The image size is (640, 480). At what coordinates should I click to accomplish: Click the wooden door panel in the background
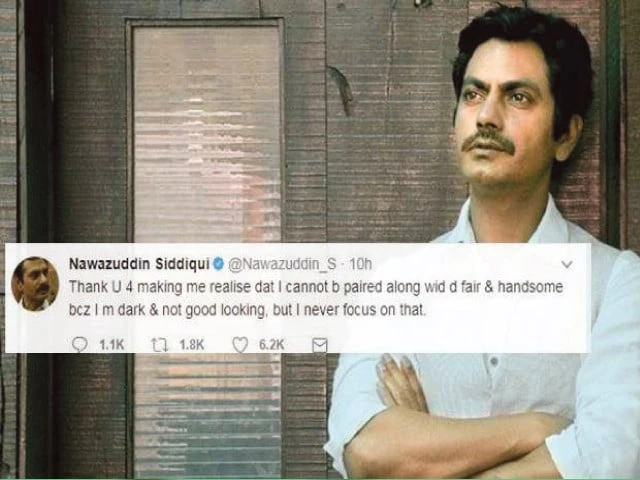coord(207,131)
